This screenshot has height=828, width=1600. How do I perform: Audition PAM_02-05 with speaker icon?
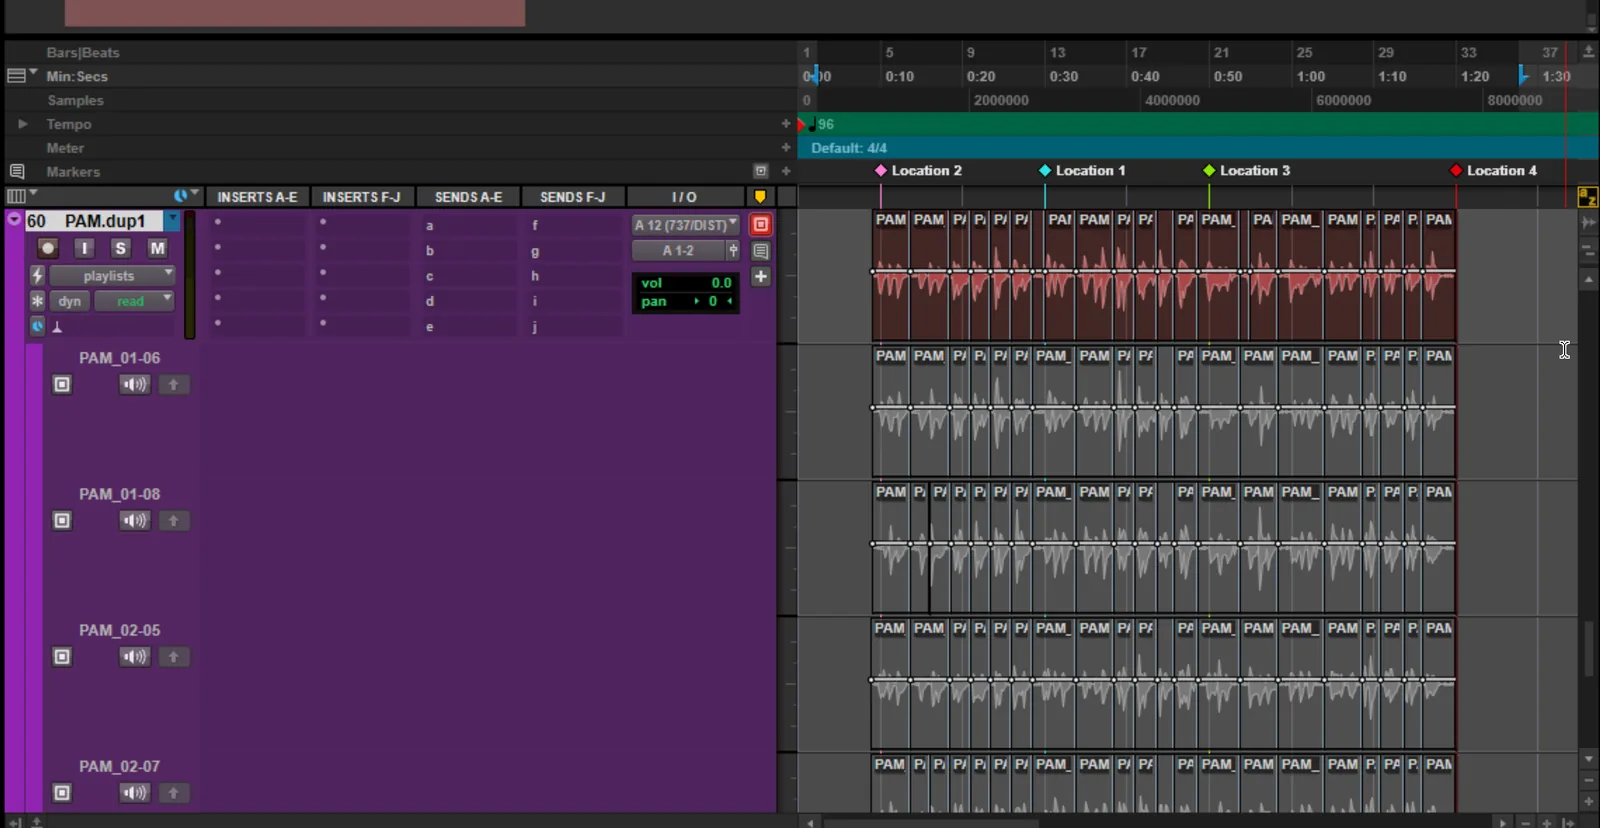[134, 656]
